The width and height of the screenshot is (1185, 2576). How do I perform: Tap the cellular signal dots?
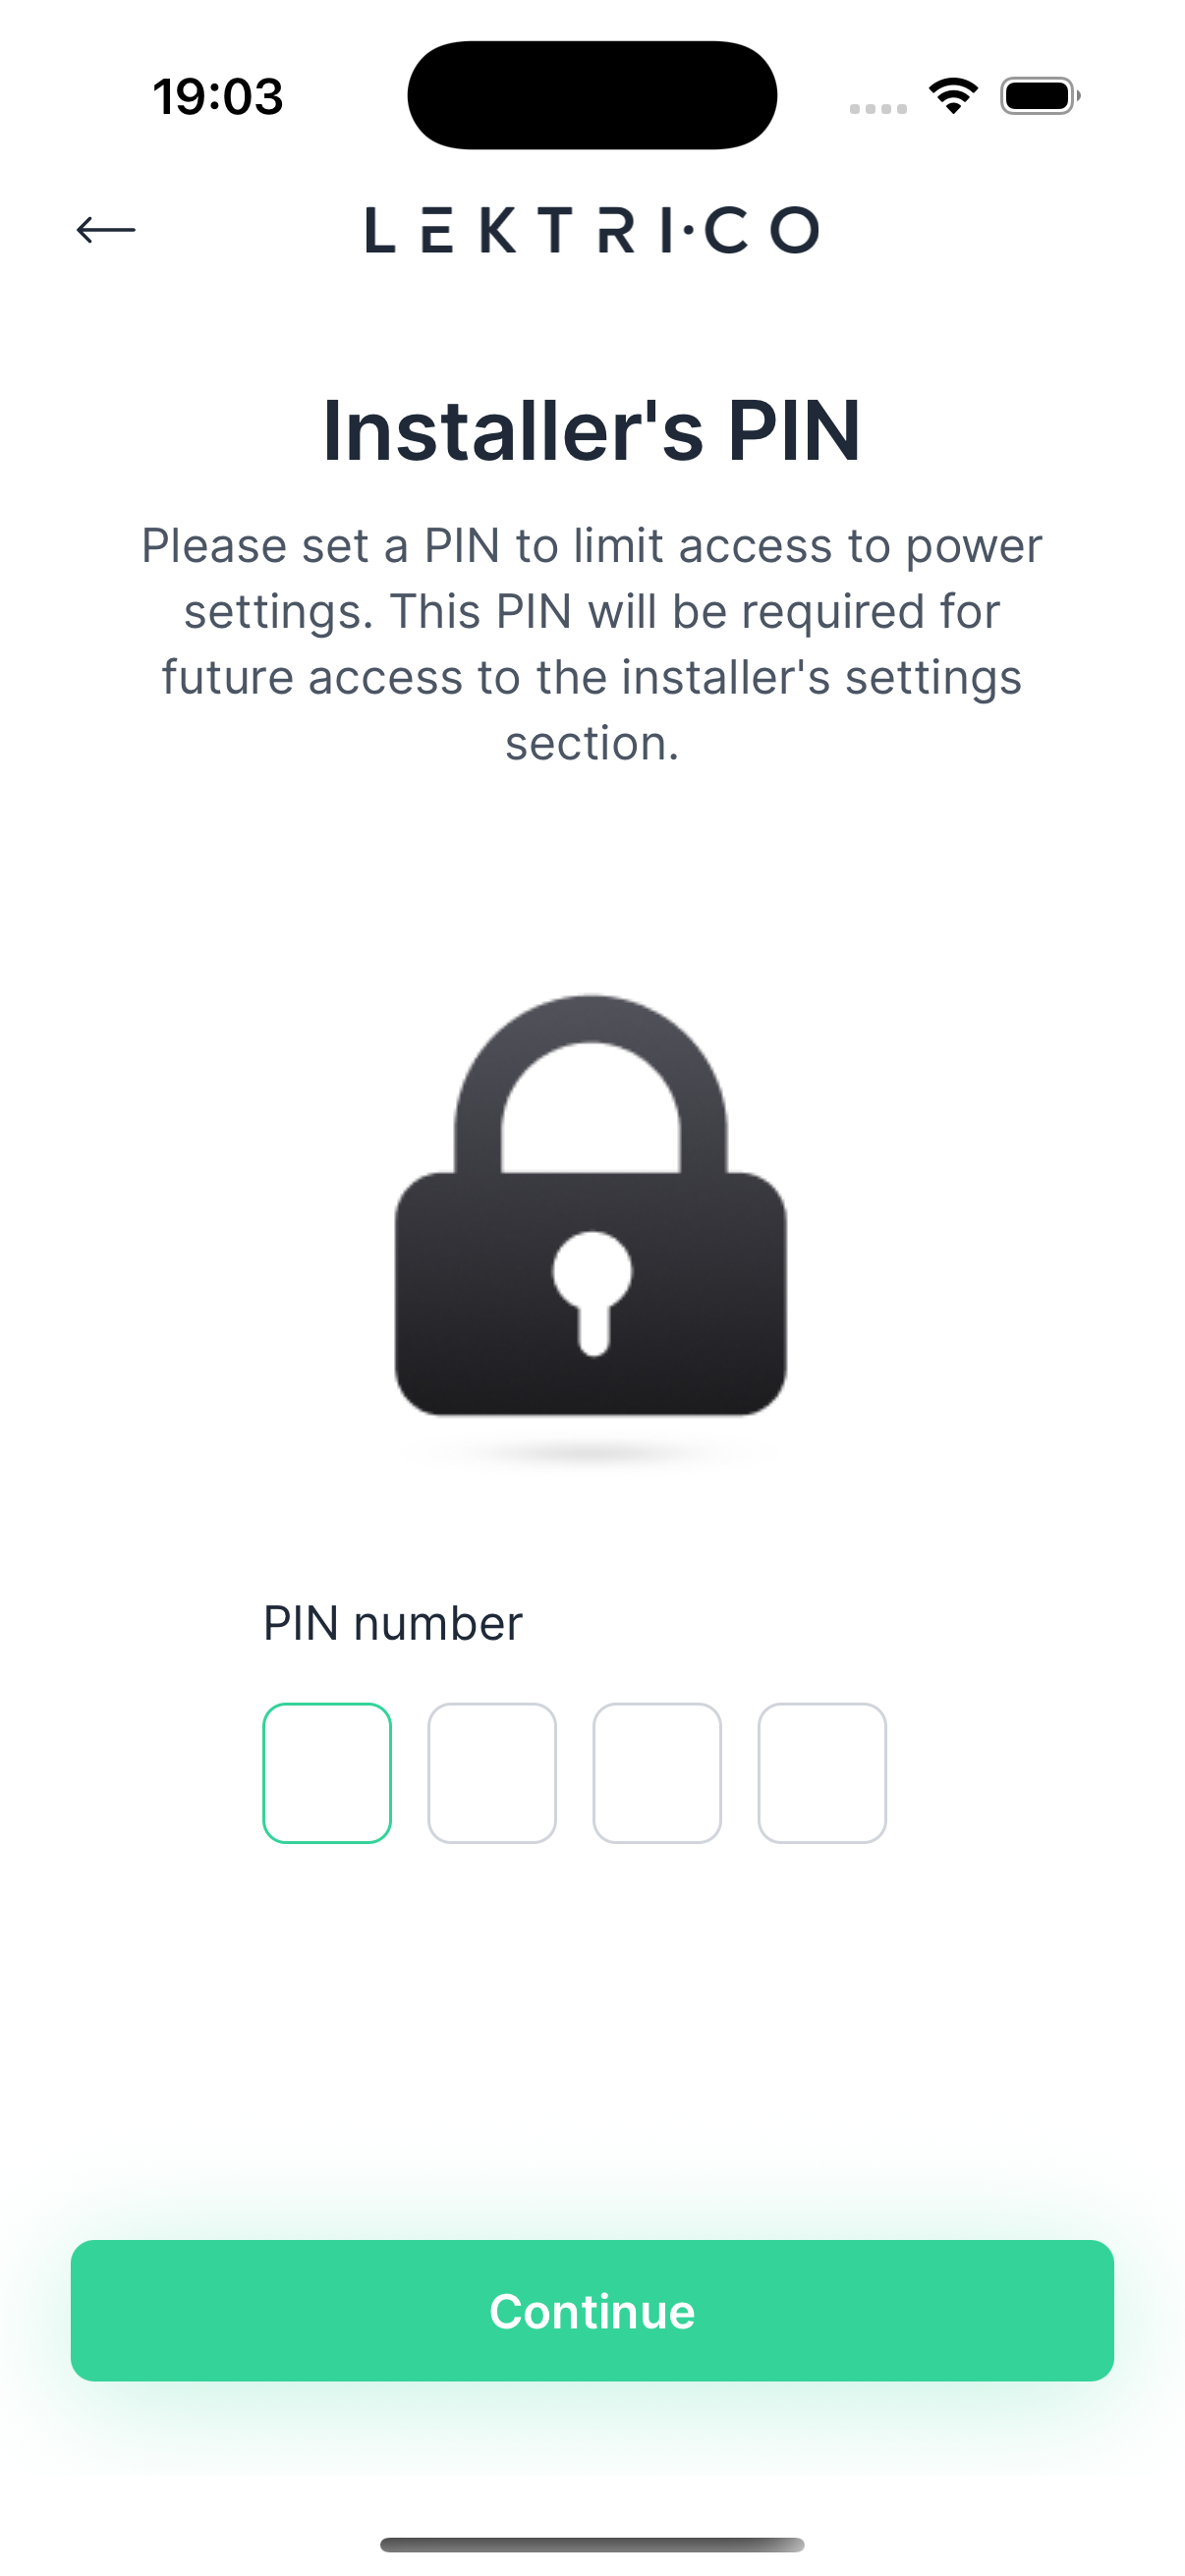point(878,108)
